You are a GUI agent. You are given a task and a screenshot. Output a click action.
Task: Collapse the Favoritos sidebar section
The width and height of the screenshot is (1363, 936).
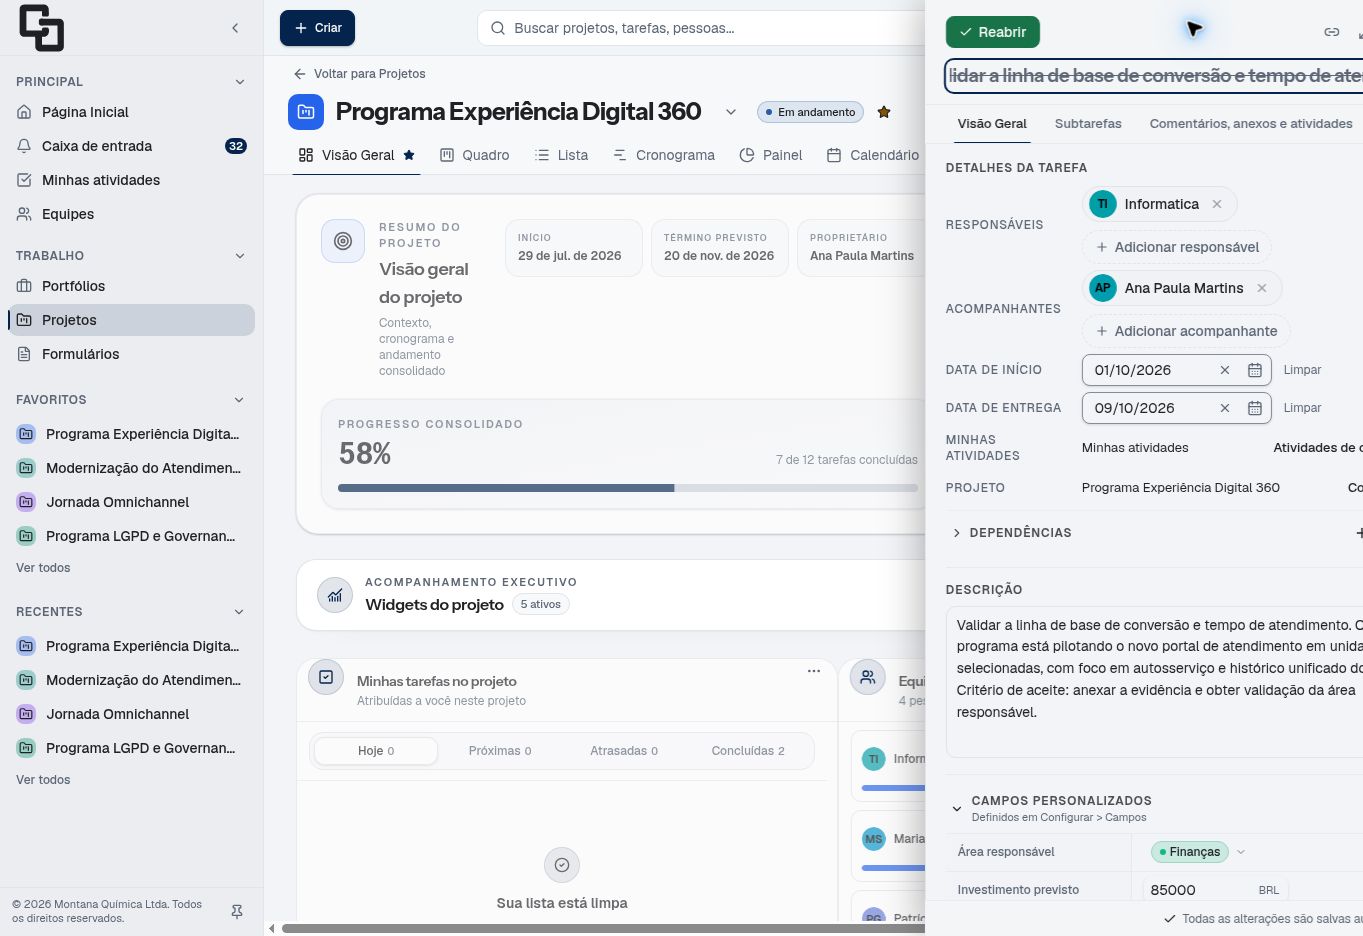tap(240, 400)
